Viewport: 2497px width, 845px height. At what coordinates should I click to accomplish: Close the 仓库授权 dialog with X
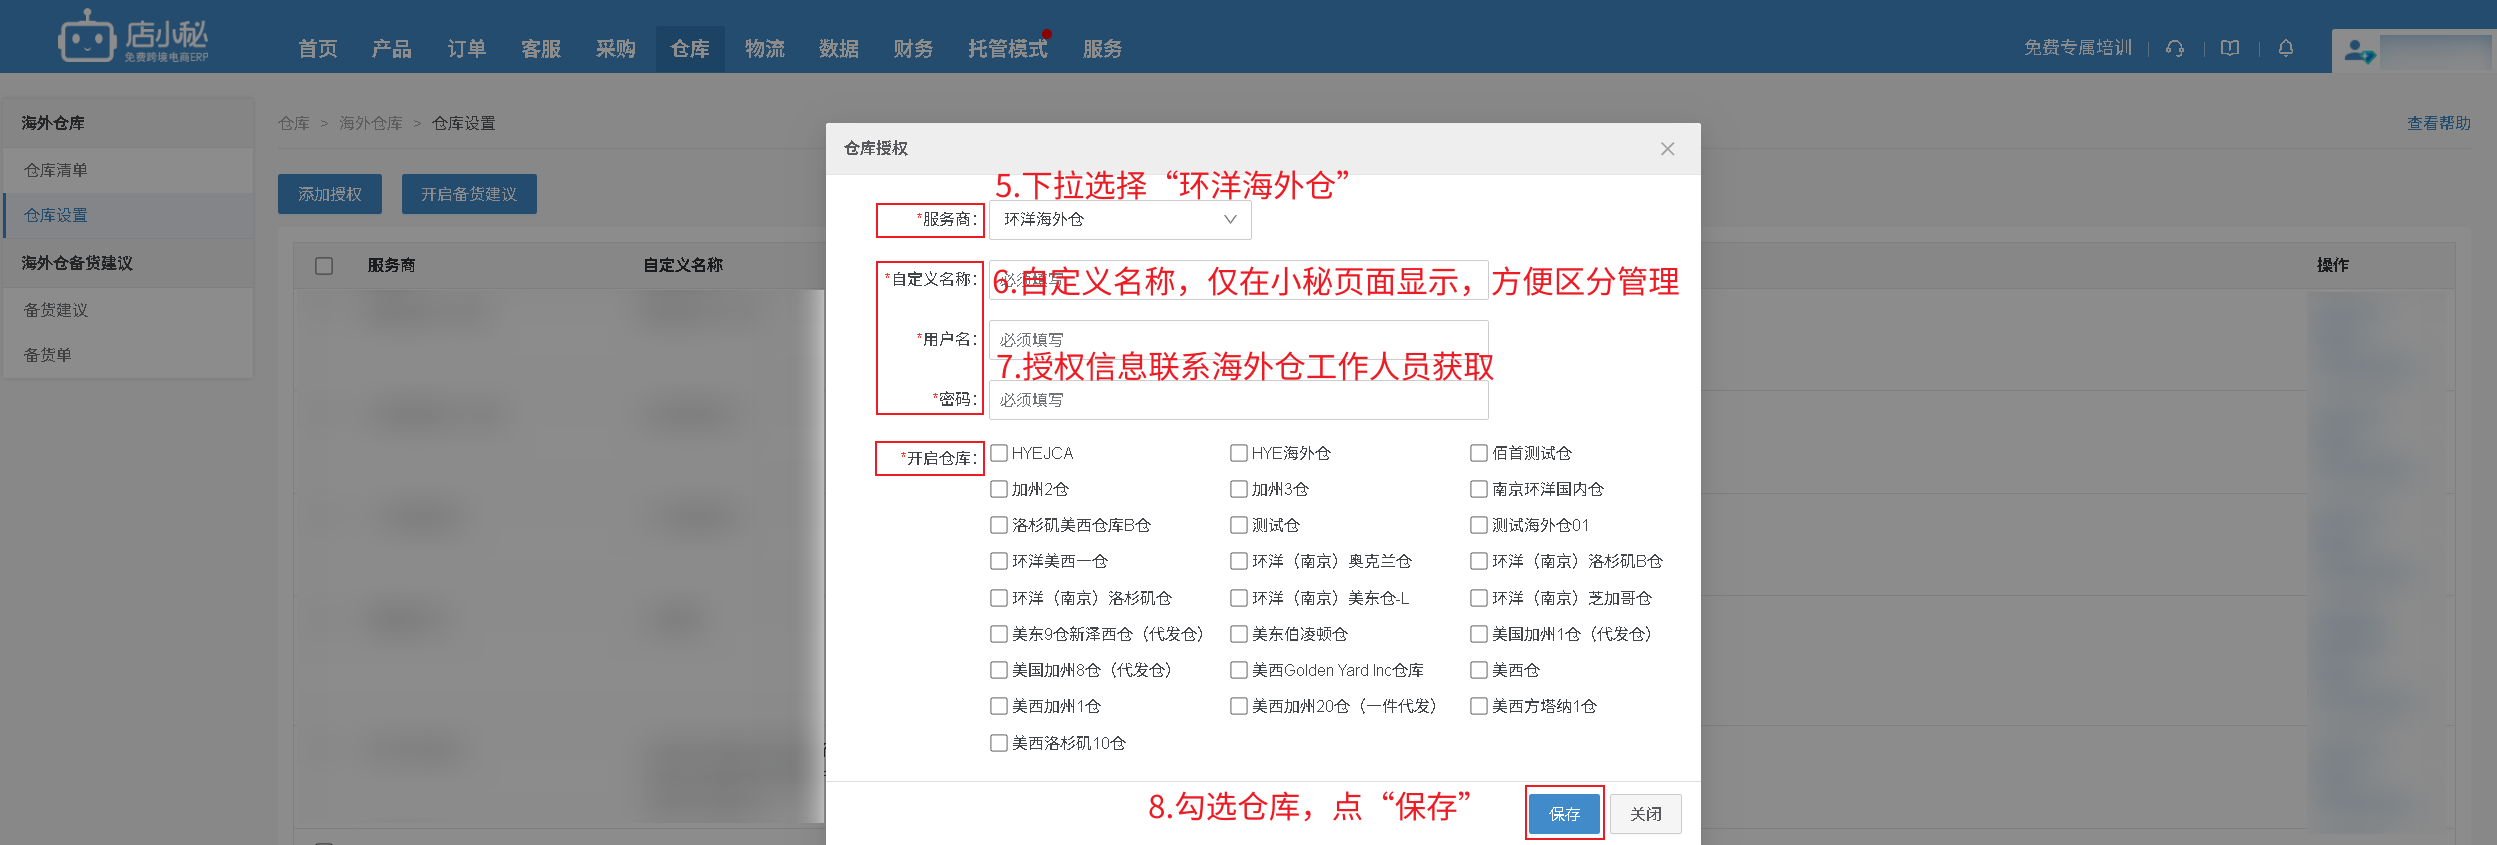tap(1667, 149)
